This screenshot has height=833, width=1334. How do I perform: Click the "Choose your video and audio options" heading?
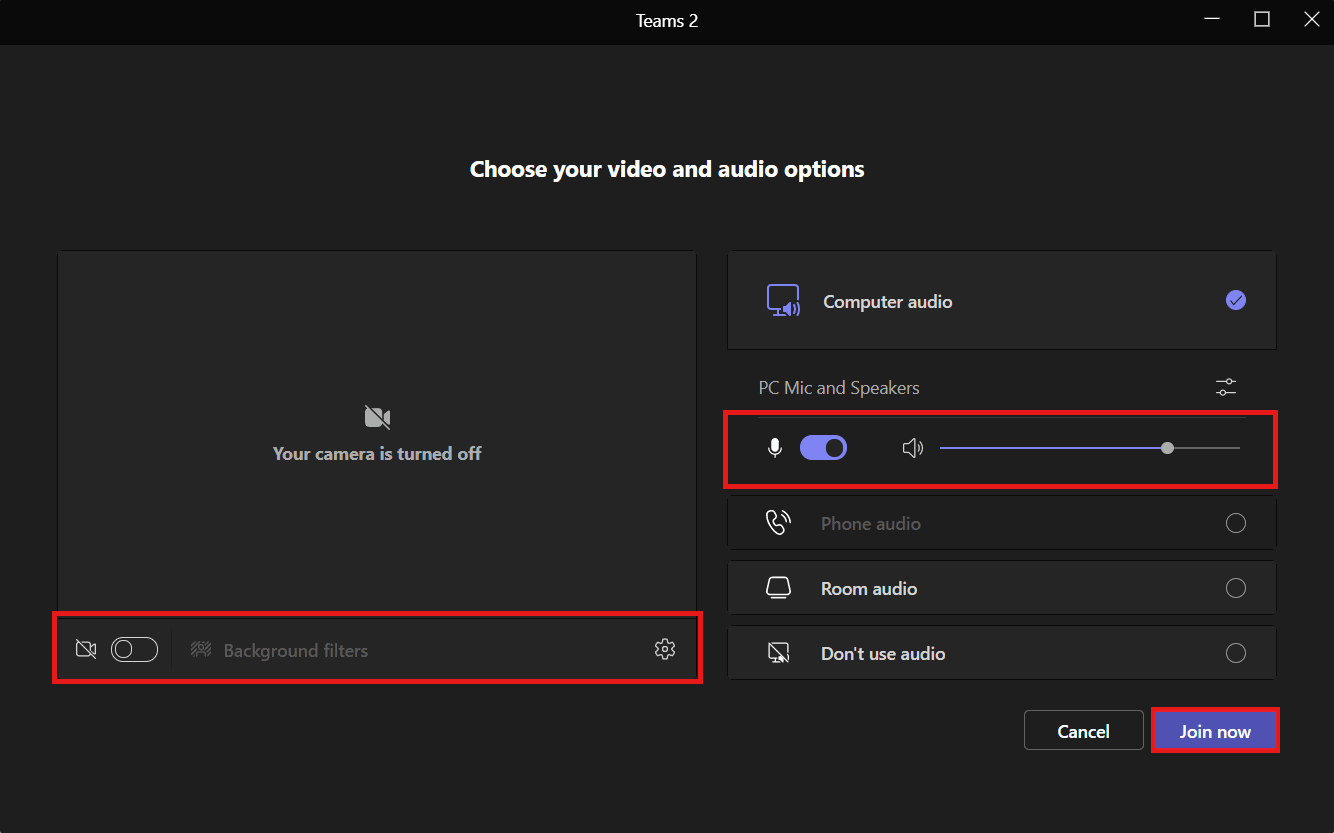(x=667, y=169)
